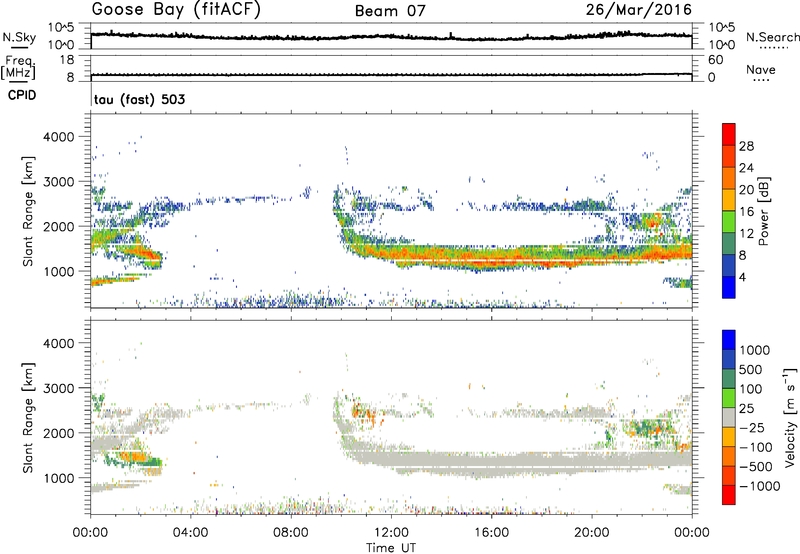Viewport: 800px width, 554px height.
Task: Click the red top segment of Power color bar
Action: coord(729,134)
